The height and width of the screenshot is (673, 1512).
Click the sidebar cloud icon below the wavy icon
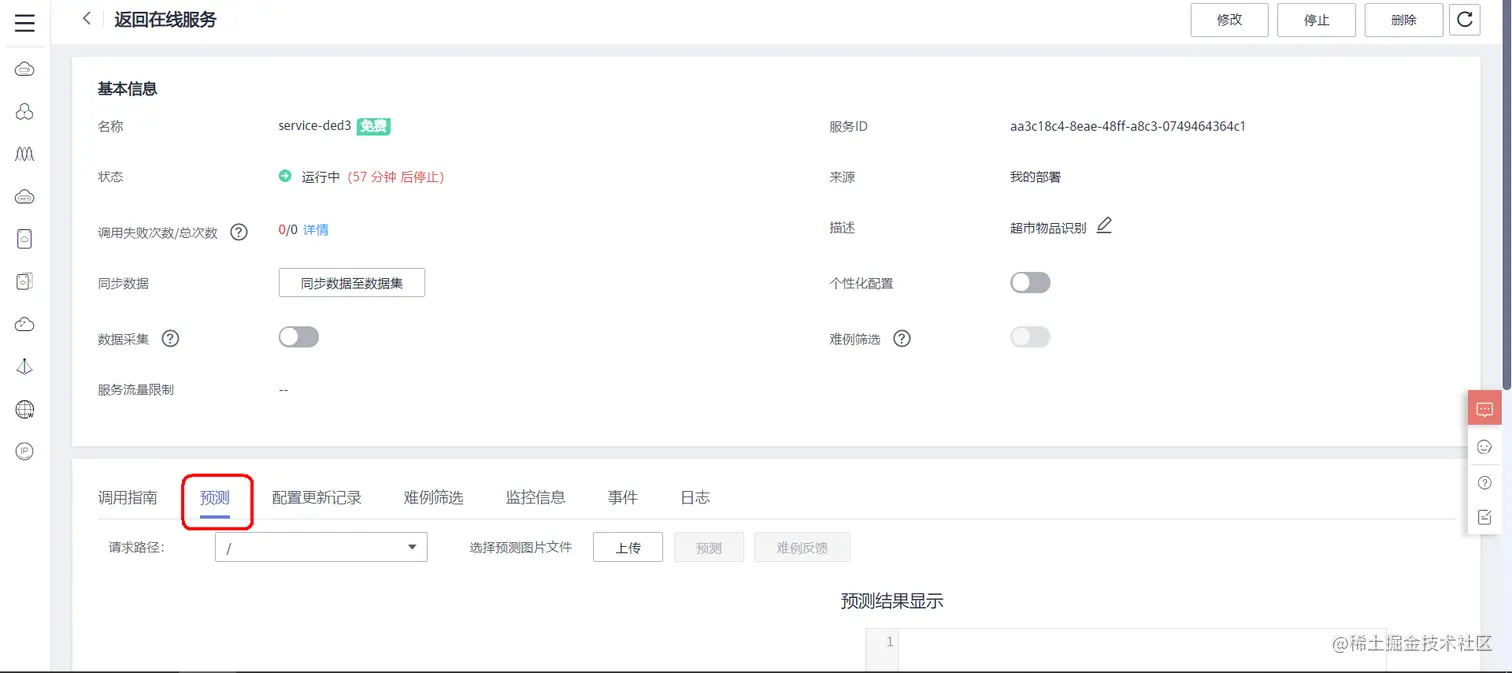pos(25,197)
